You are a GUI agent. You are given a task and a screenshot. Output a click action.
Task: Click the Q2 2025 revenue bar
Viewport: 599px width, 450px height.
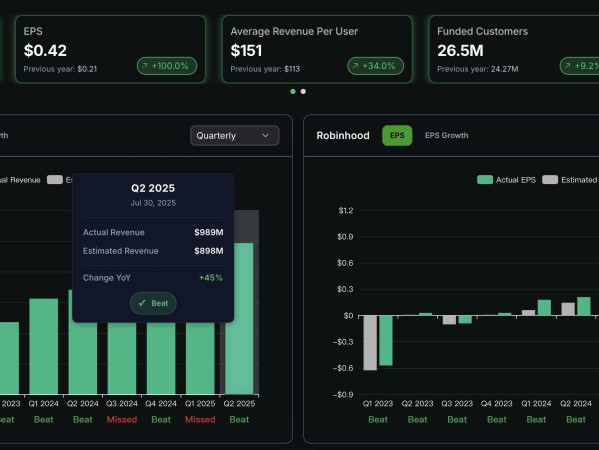(x=239, y=319)
